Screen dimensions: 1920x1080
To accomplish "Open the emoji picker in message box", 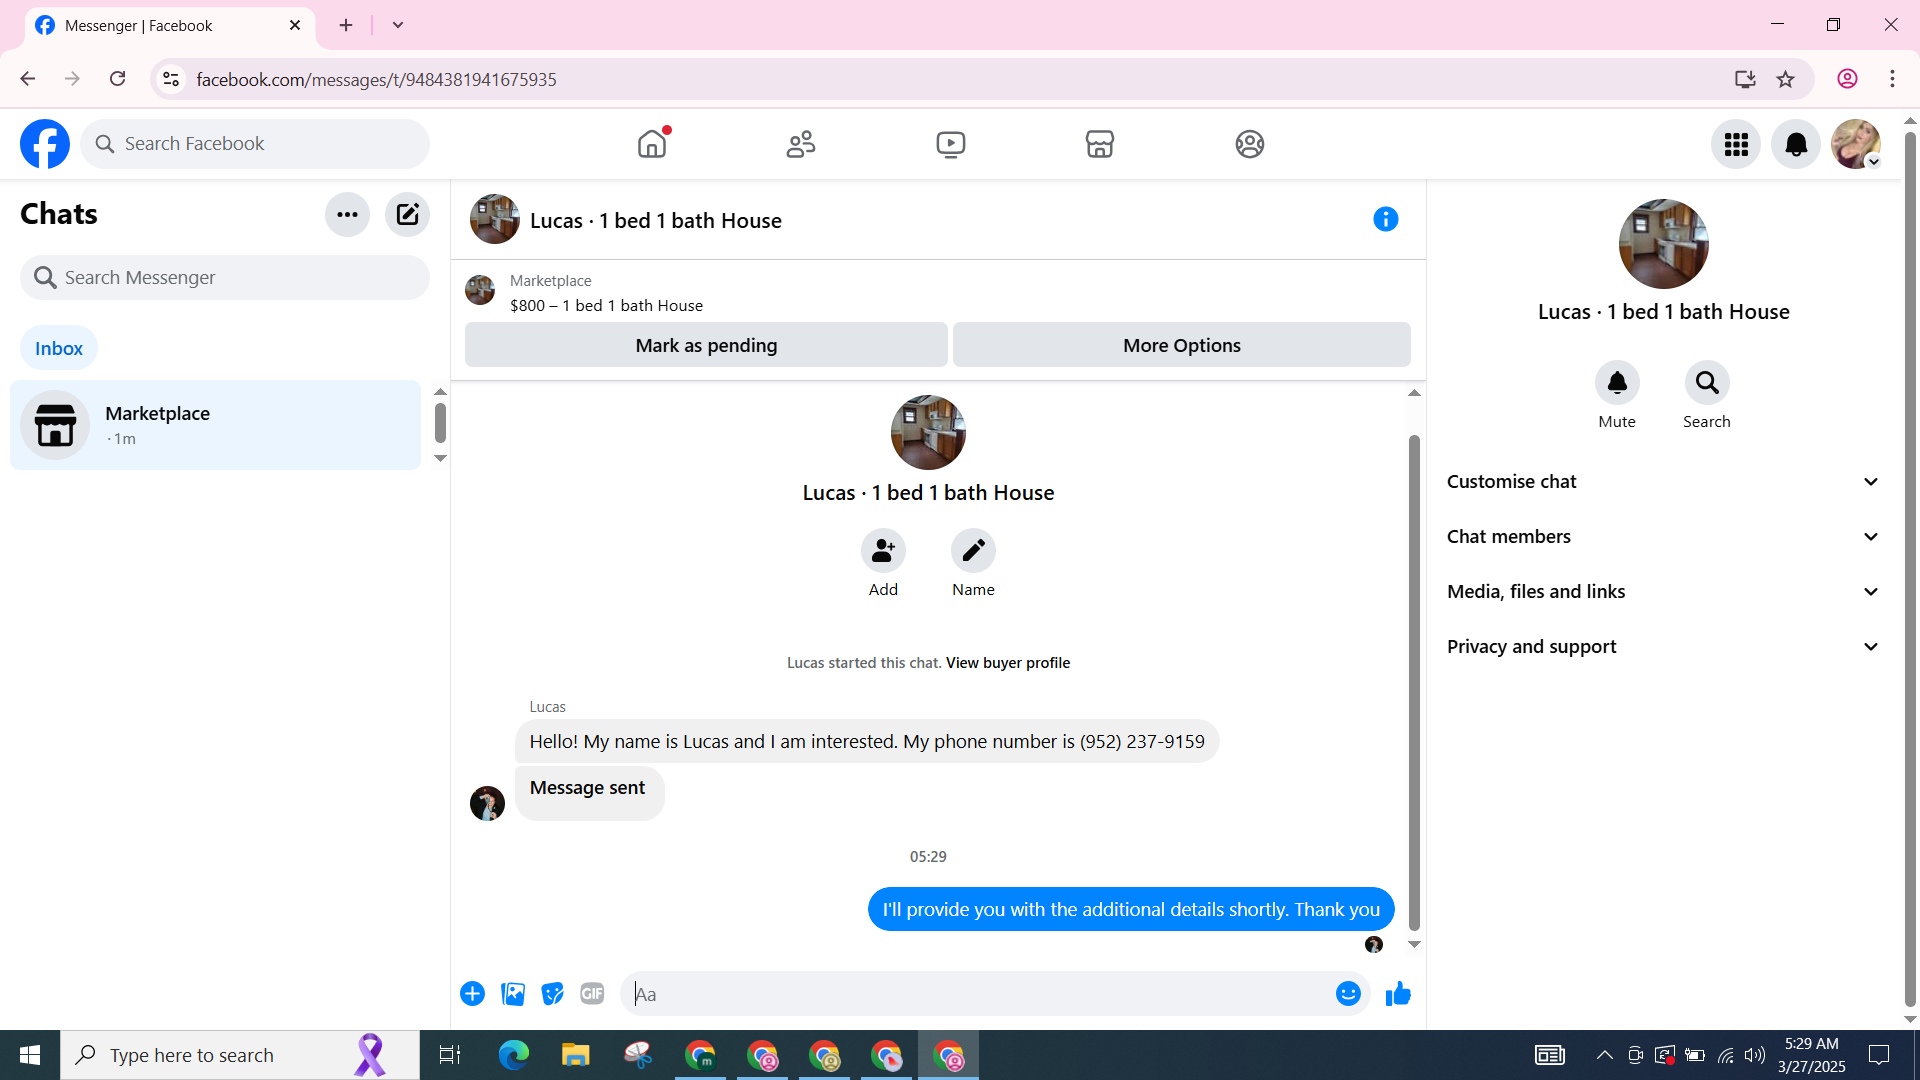I will 1348,994.
